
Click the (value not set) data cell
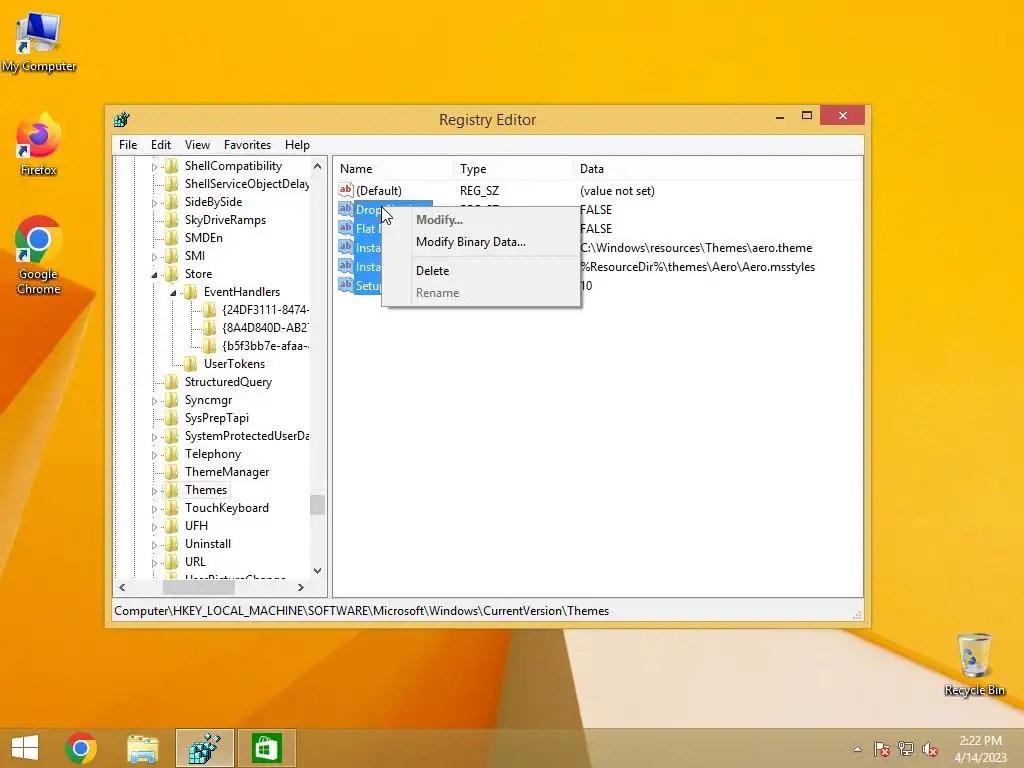pos(617,191)
